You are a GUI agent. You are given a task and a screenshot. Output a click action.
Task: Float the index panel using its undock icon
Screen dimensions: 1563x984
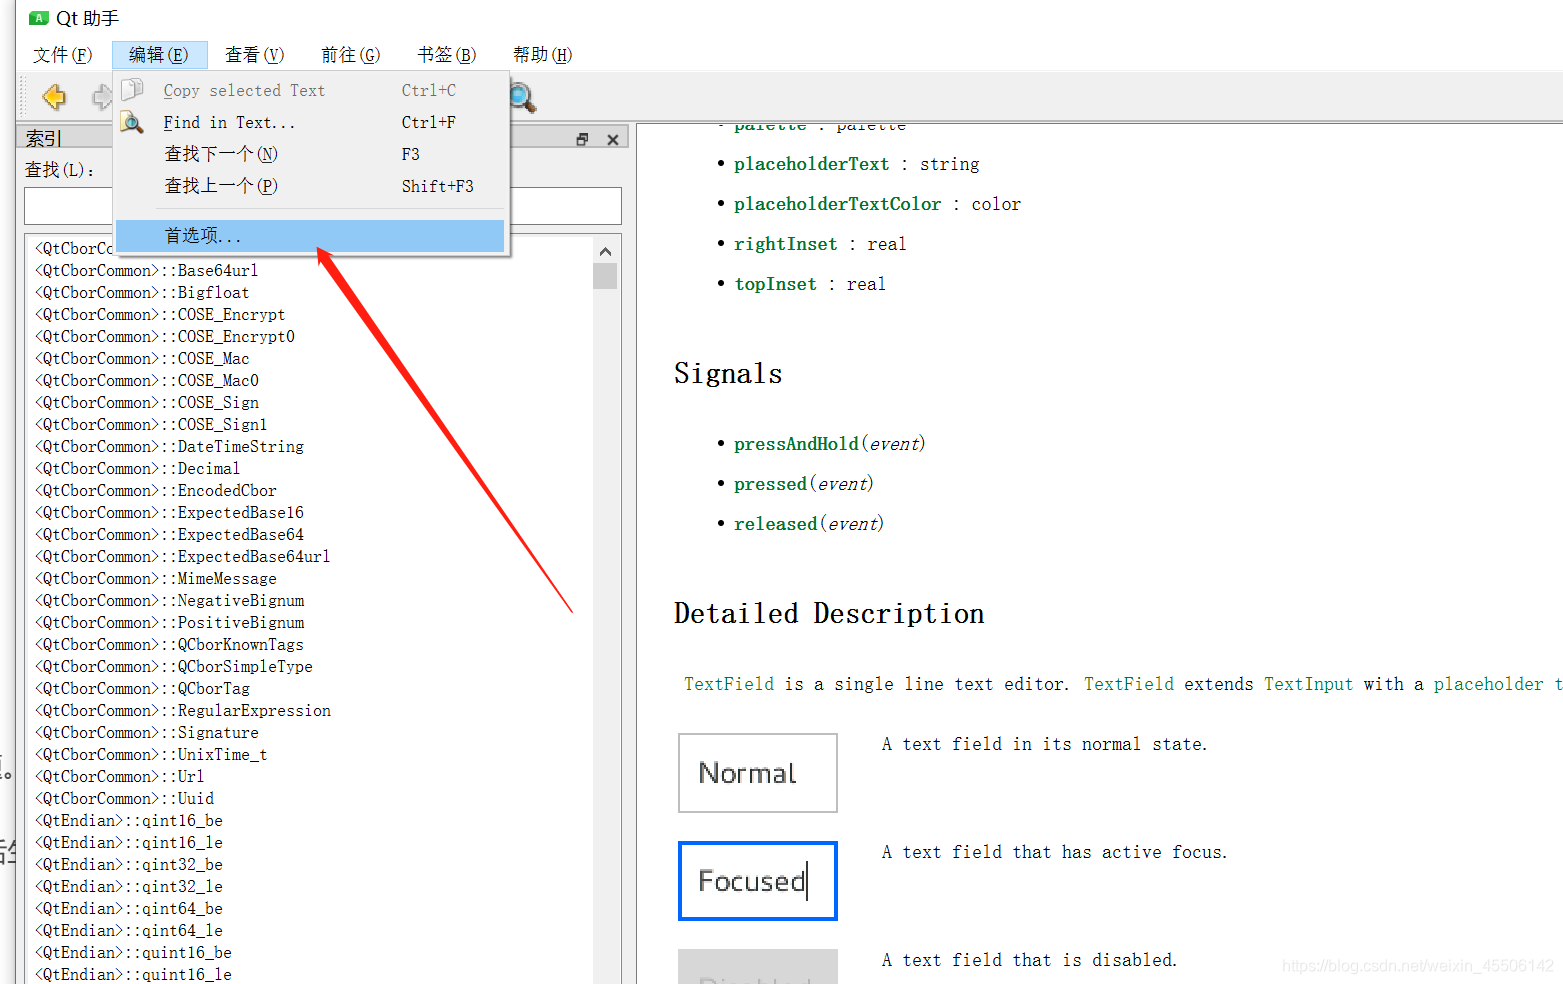[x=582, y=139]
